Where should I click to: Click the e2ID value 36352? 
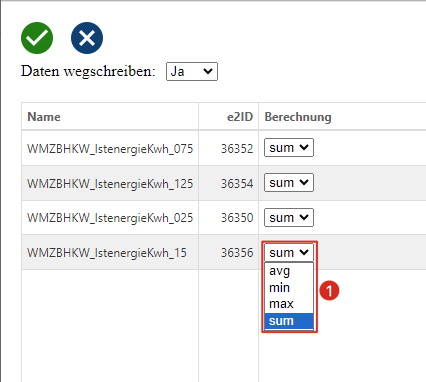[237, 148]
